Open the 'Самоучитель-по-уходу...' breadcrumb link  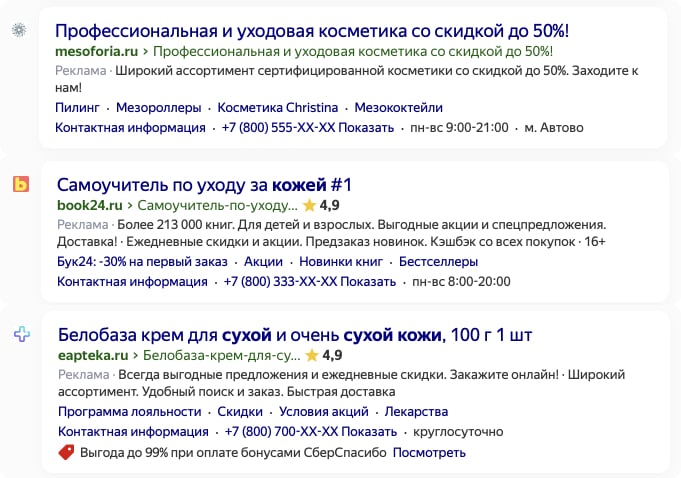tap(218, 205)
